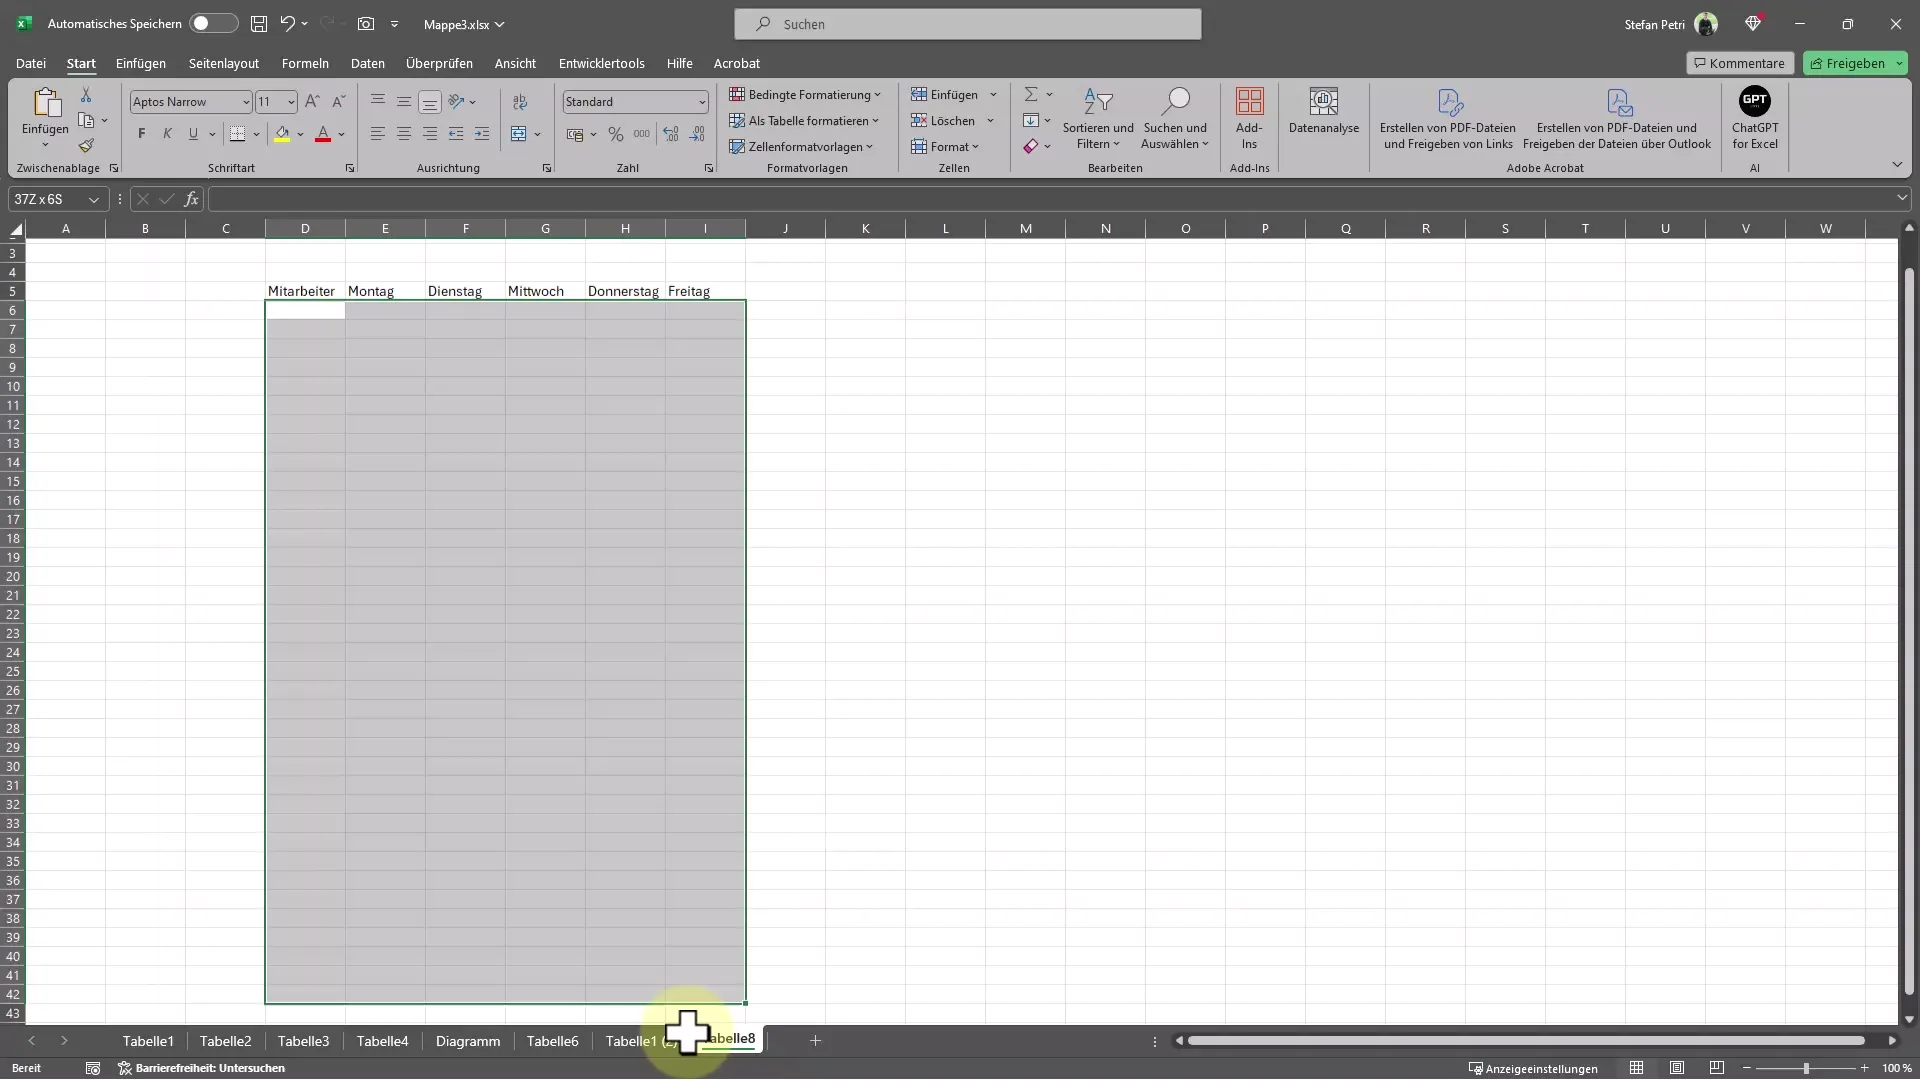Toggle Automatisches Speichern switch
Screen dimensions: 1920x1080
coord(204,24)
